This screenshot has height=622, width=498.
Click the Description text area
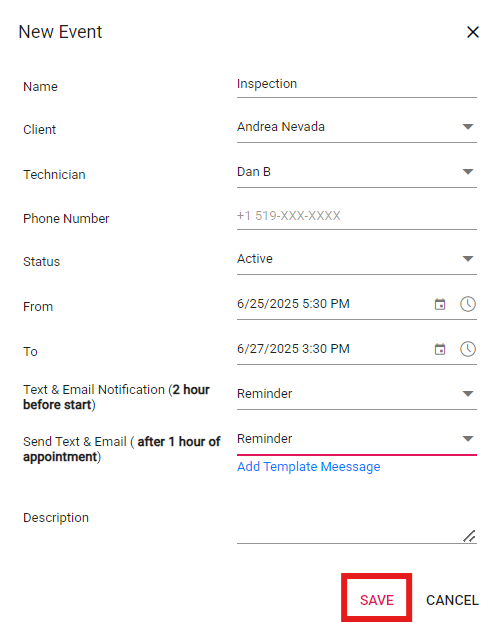pos(357,524)
